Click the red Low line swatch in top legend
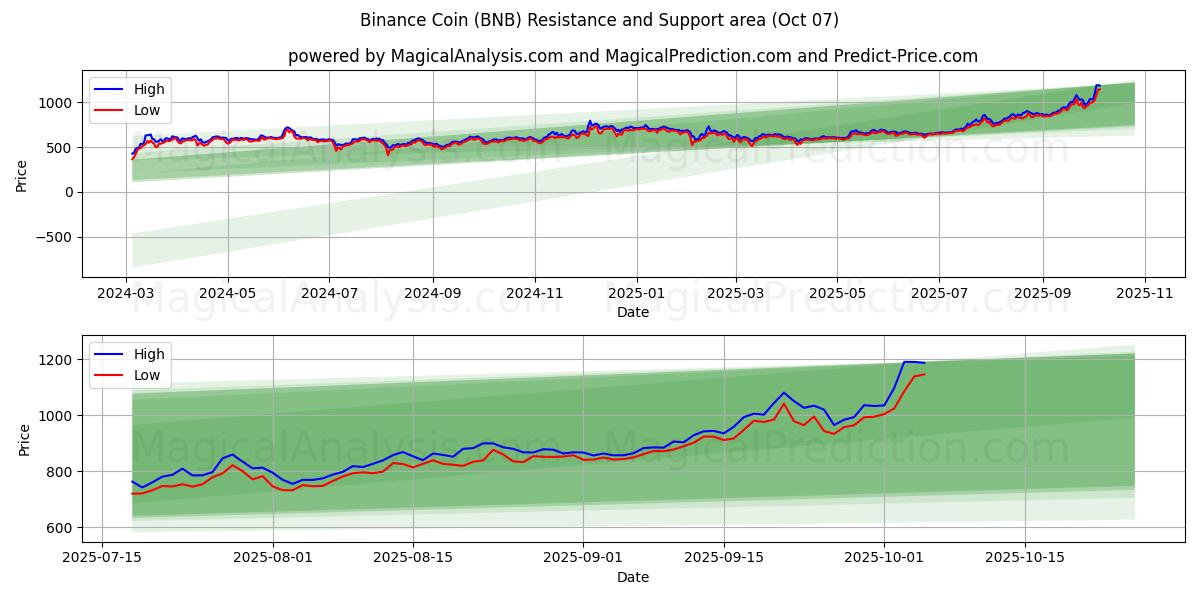The width and height of the screenshot is (1200, 600). 109,111
